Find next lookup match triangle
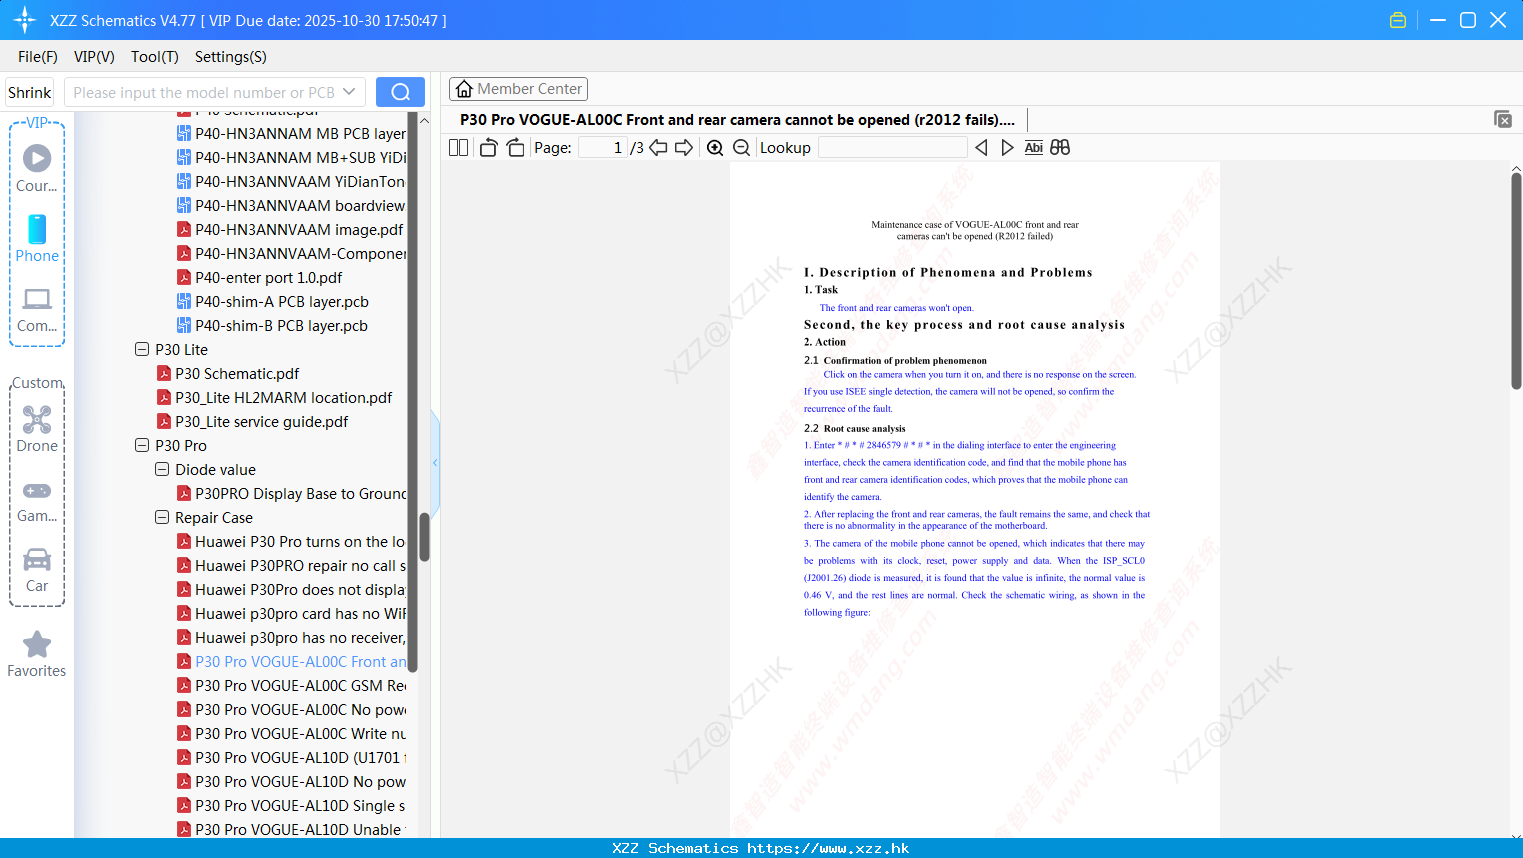 1007,148
